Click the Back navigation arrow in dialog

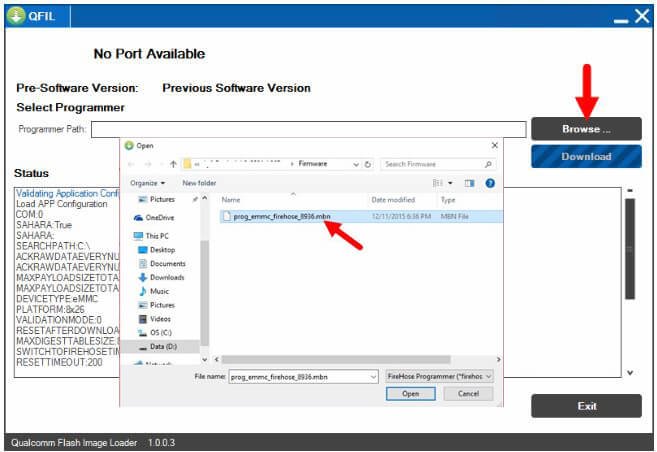tap(131, 164)
